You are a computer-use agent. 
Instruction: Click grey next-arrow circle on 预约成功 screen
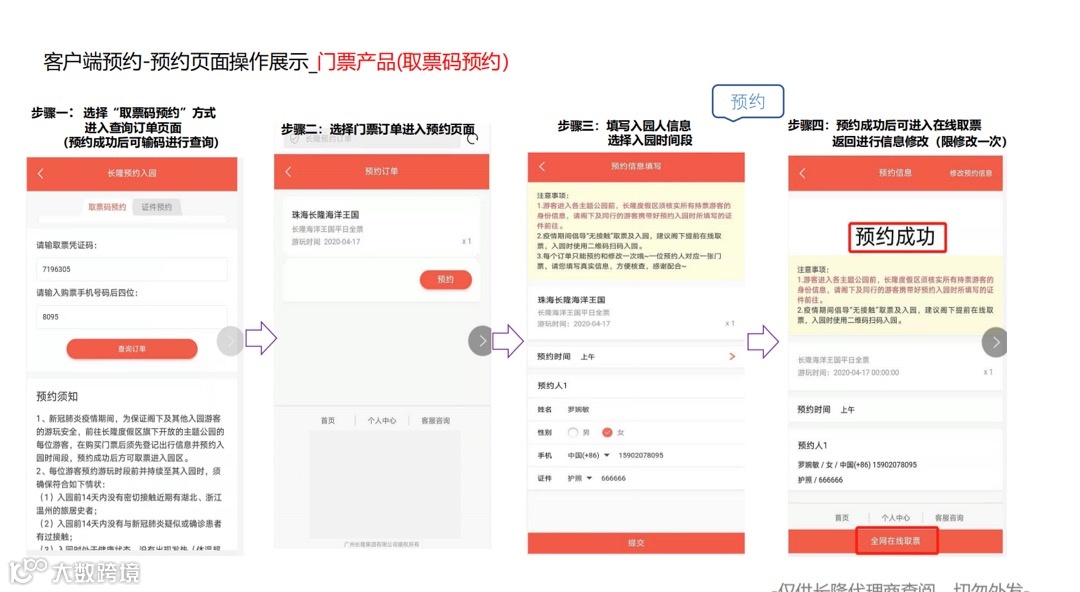995,342
